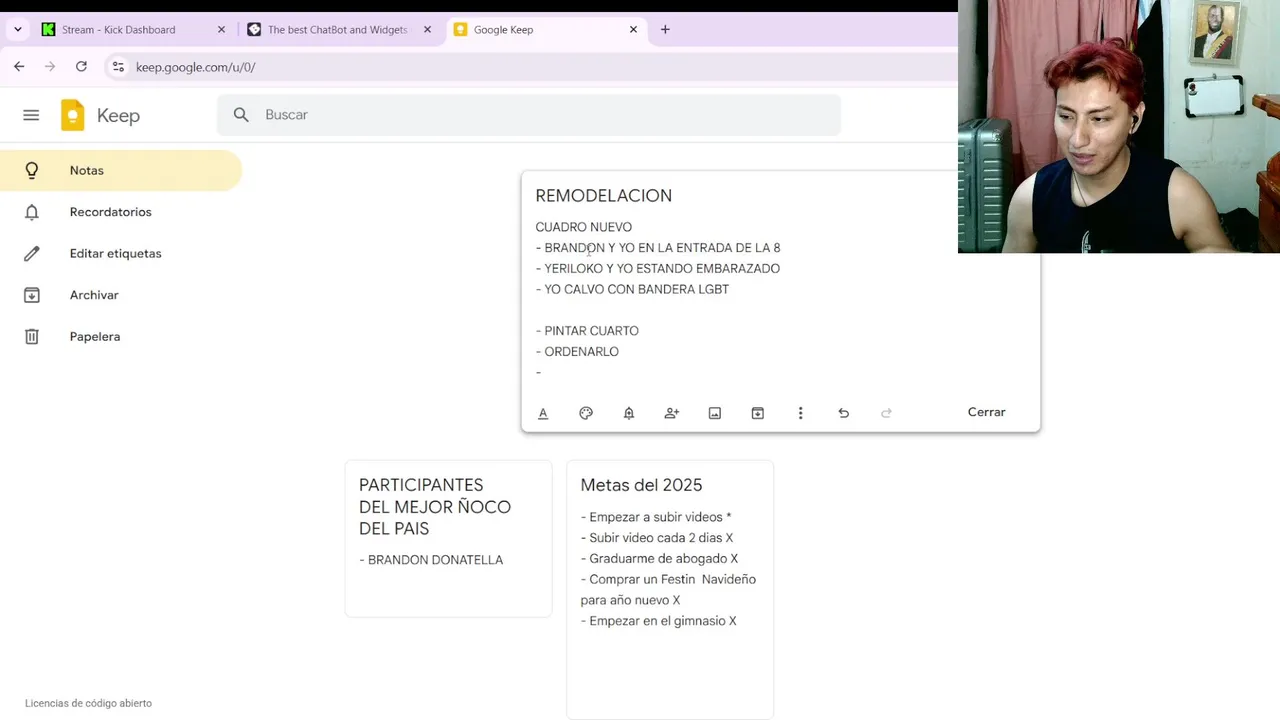Click the yellow Keep logo icon

coord(73,115)
